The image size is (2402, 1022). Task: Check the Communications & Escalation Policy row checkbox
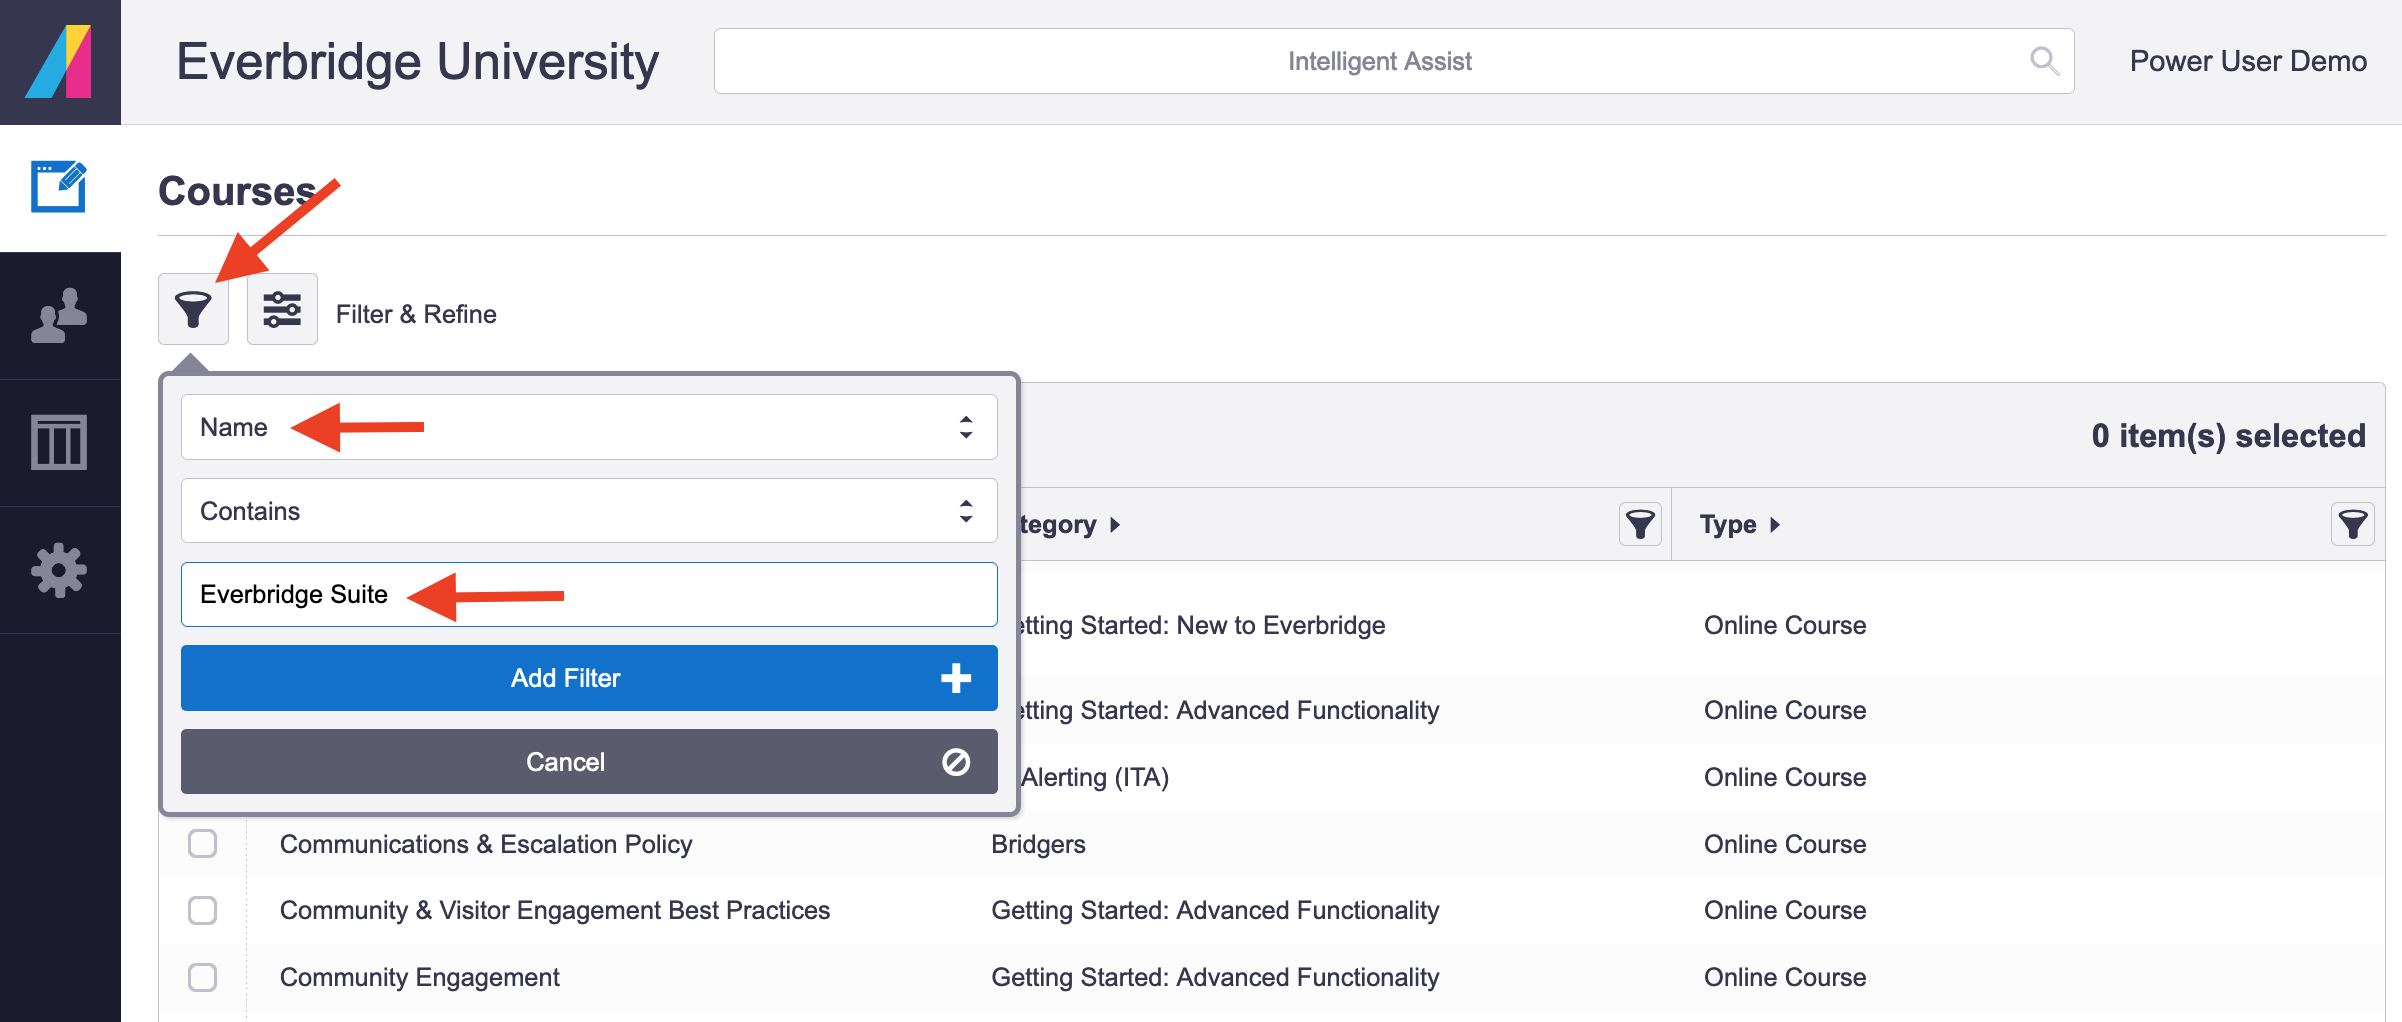coord(203,843)
